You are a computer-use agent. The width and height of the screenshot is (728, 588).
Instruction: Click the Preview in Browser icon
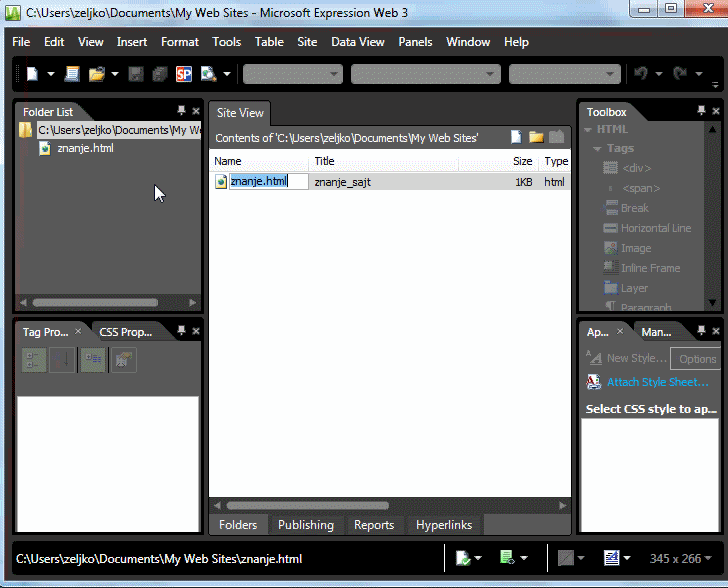(209, 74)
